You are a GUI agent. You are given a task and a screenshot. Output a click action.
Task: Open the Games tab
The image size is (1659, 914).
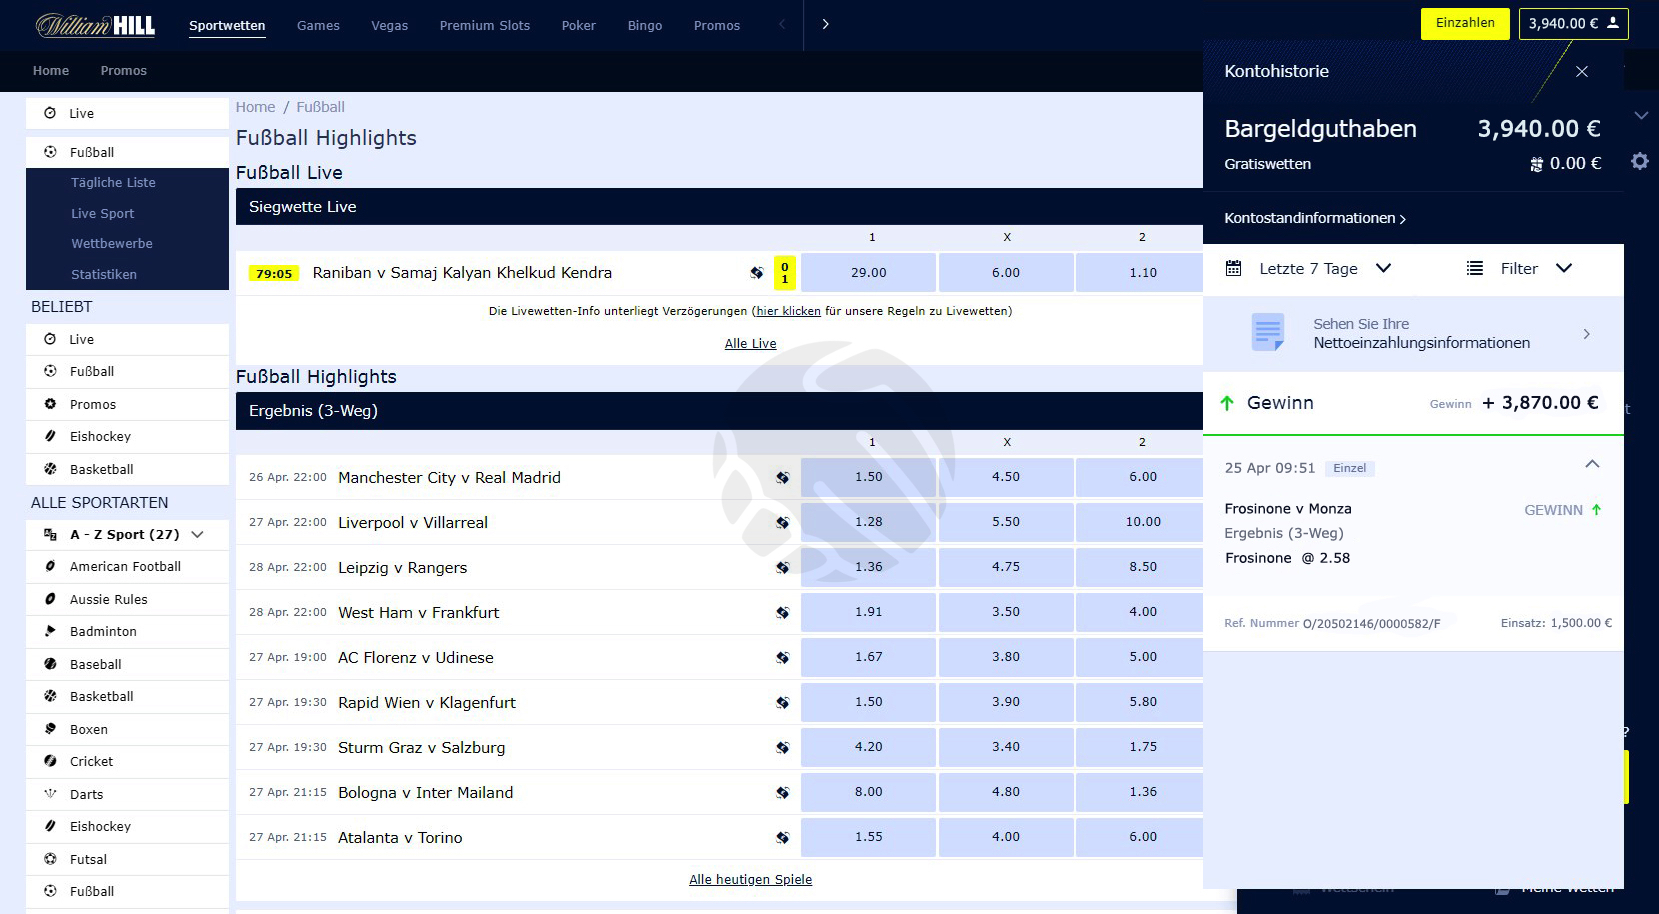click(318, 26)
